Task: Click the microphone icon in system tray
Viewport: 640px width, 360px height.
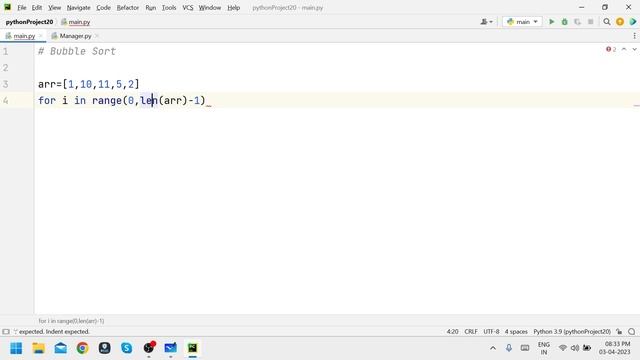Action: point(509,348)
